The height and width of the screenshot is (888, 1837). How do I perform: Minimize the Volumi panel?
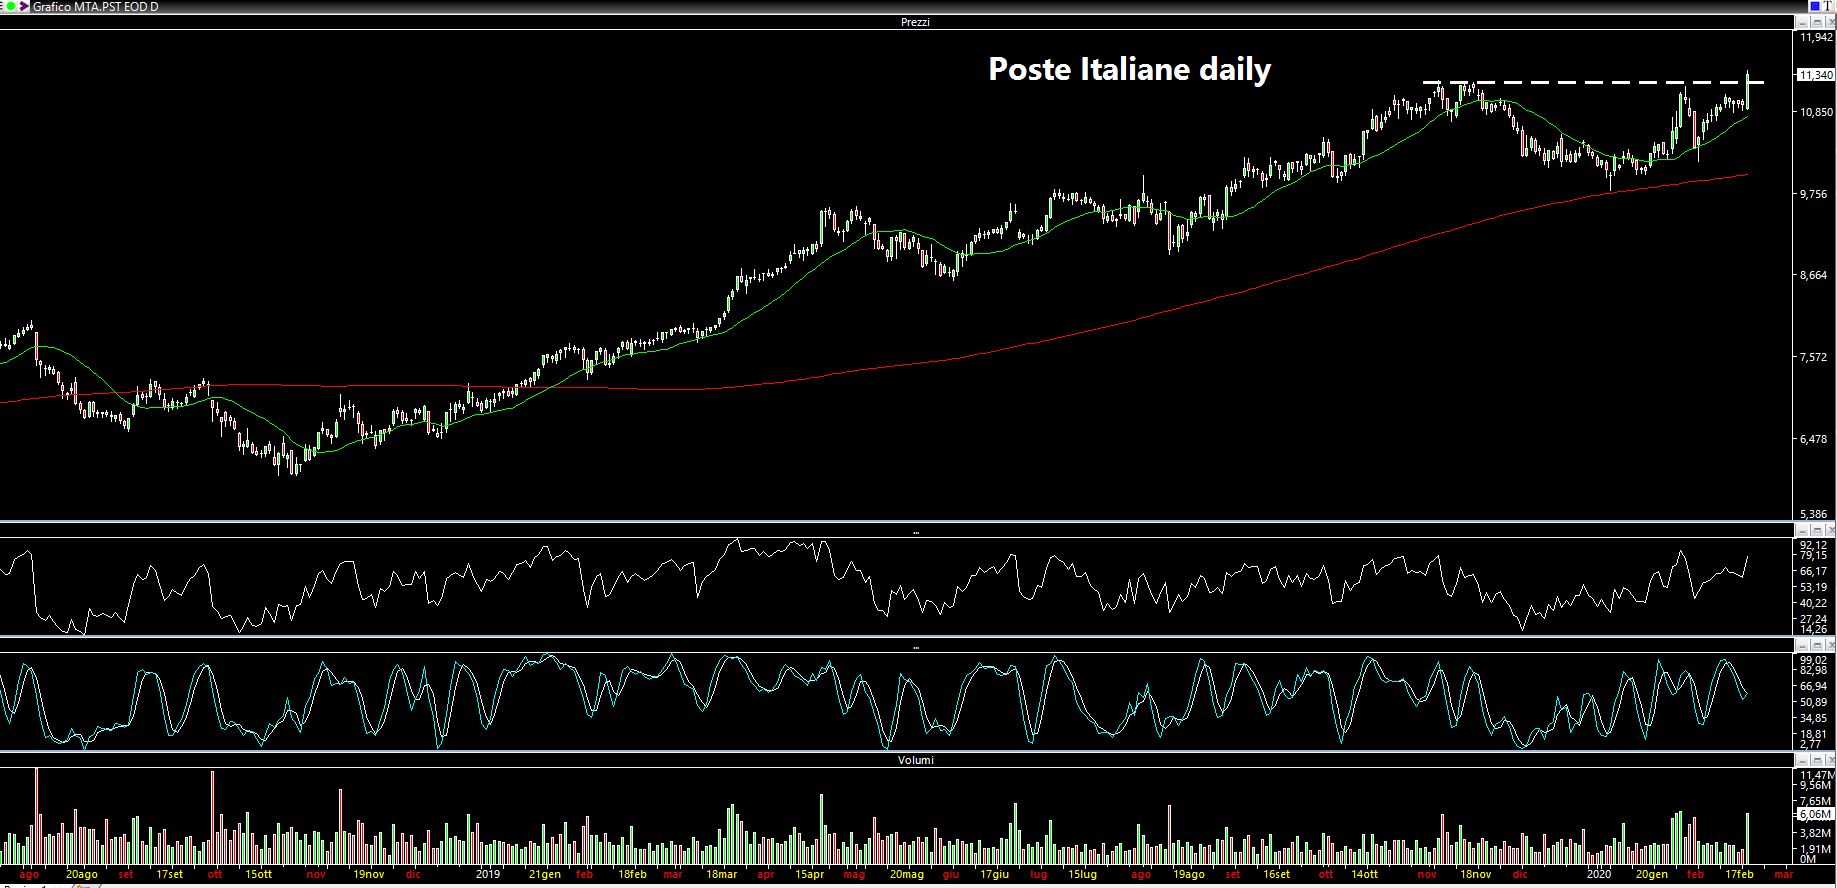click(1803, 760)
